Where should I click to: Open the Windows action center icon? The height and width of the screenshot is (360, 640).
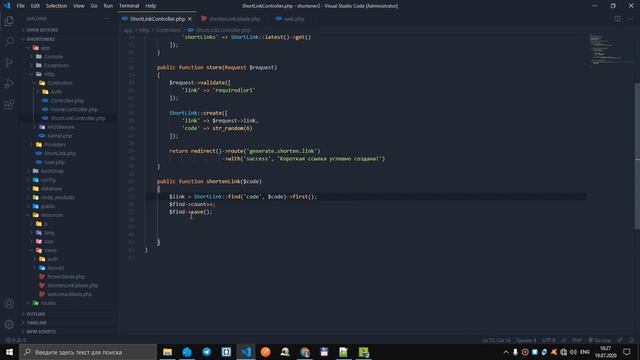(x=627, y=352)
